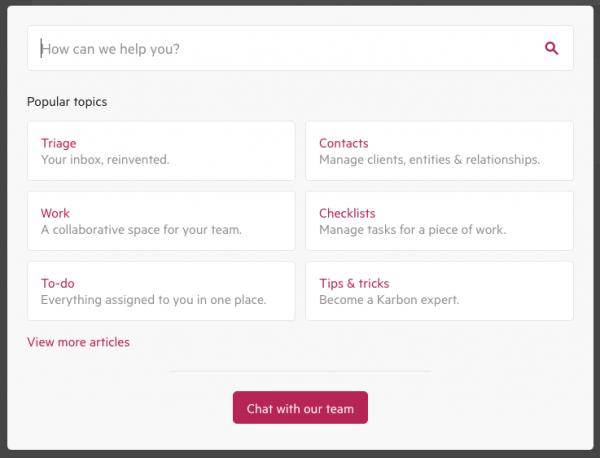
Task: Click the text cursor in the search box
Action: (x=41, y=48)
